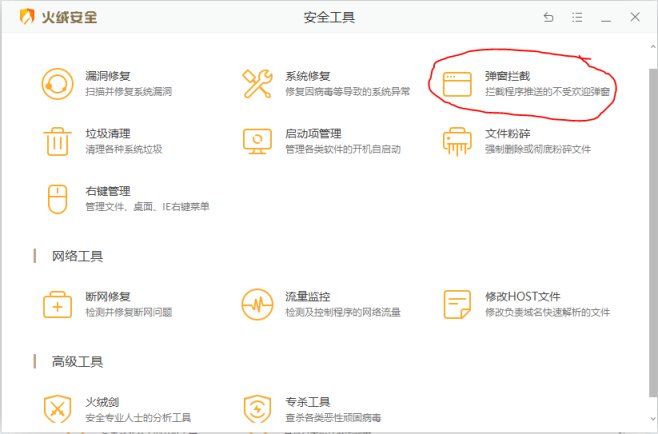Click description 查杀各类恶性顽固病毒
This screenshot has width=658, height=434.
[333, 417]
